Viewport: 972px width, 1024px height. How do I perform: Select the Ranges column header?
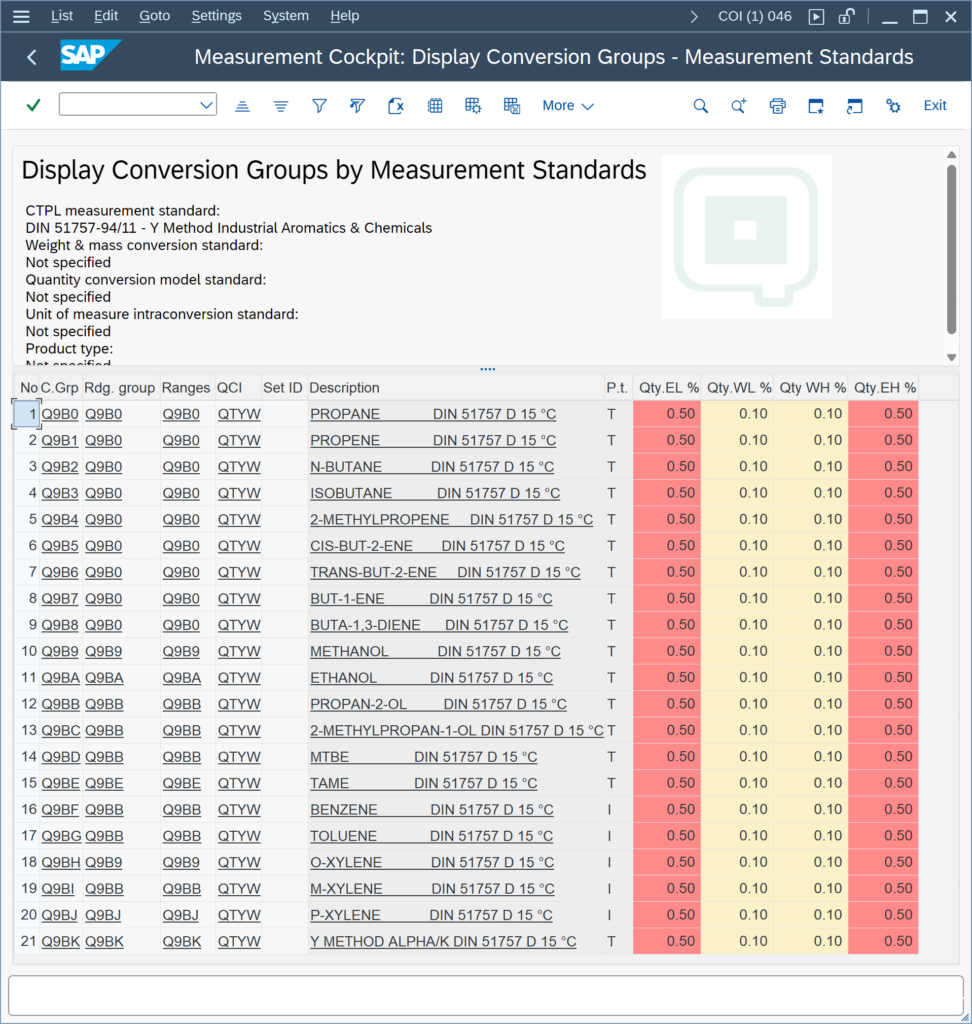(x=186, y=388)
